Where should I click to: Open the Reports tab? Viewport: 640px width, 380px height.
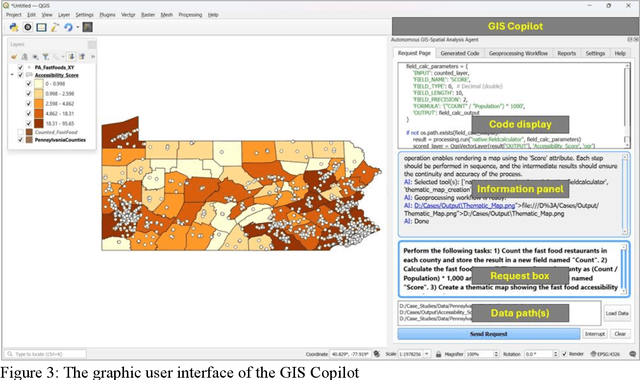click(567, 53)
